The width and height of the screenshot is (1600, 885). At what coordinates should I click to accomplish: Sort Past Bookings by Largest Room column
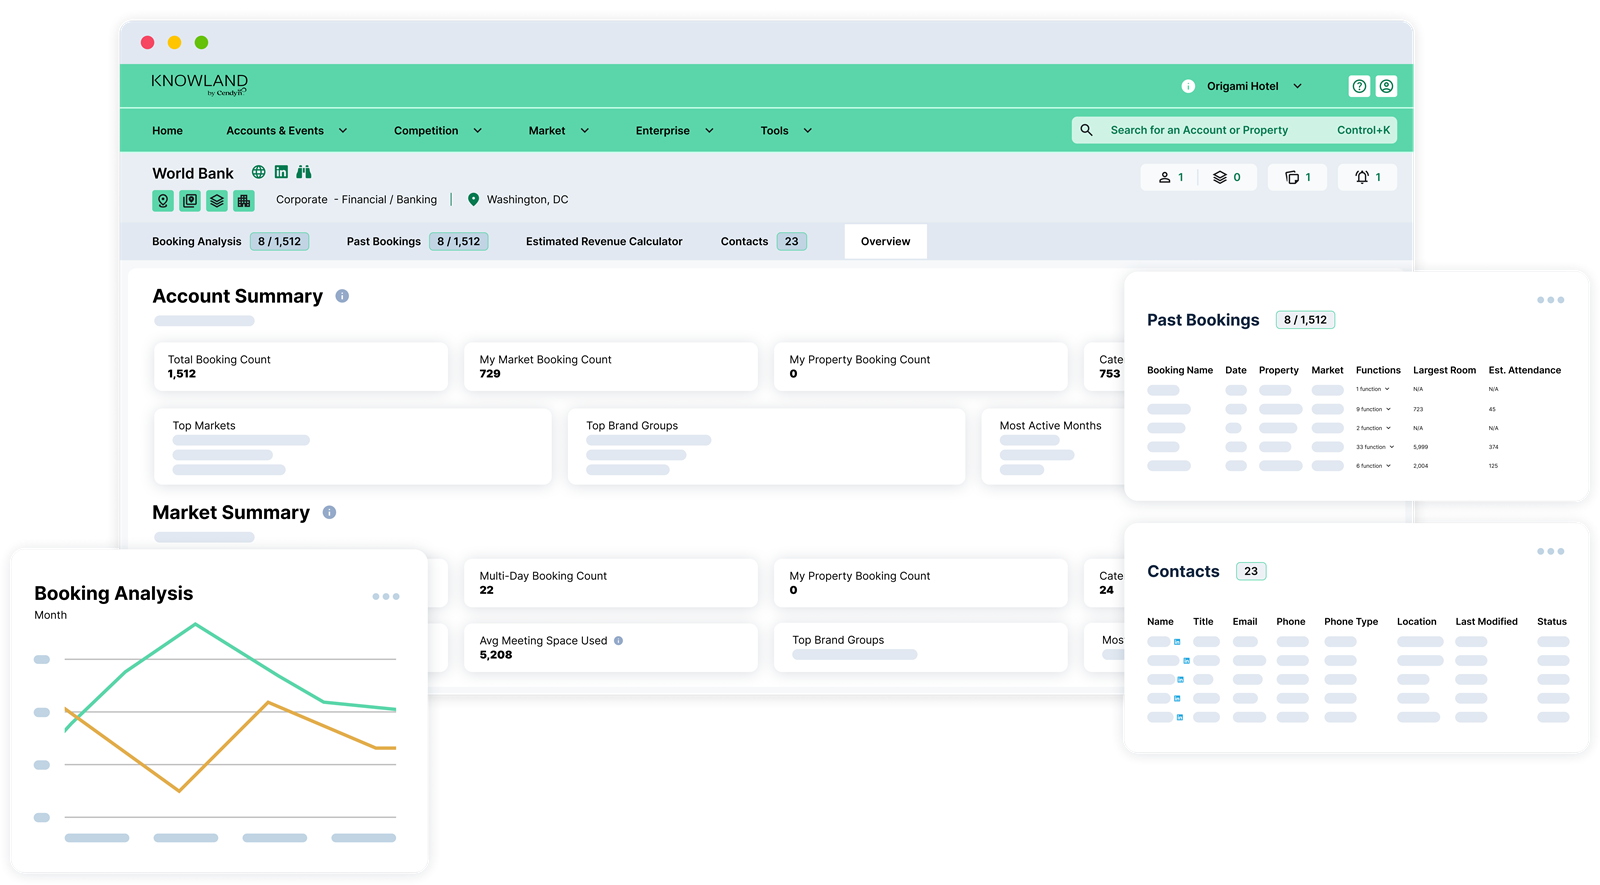pyautogui.click(x=1444, y=371)
